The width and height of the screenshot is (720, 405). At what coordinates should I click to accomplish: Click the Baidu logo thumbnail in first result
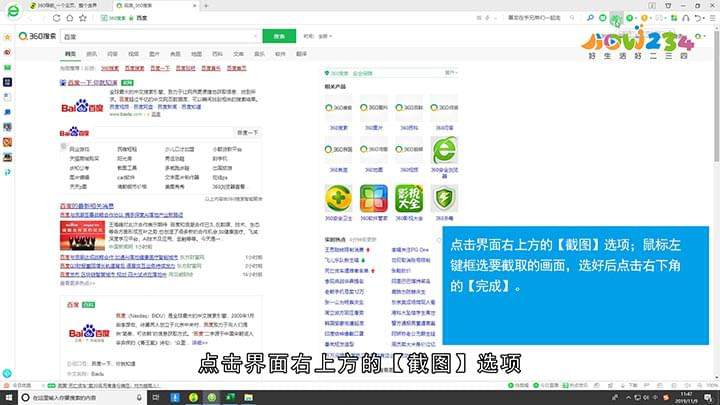(83, 107)
